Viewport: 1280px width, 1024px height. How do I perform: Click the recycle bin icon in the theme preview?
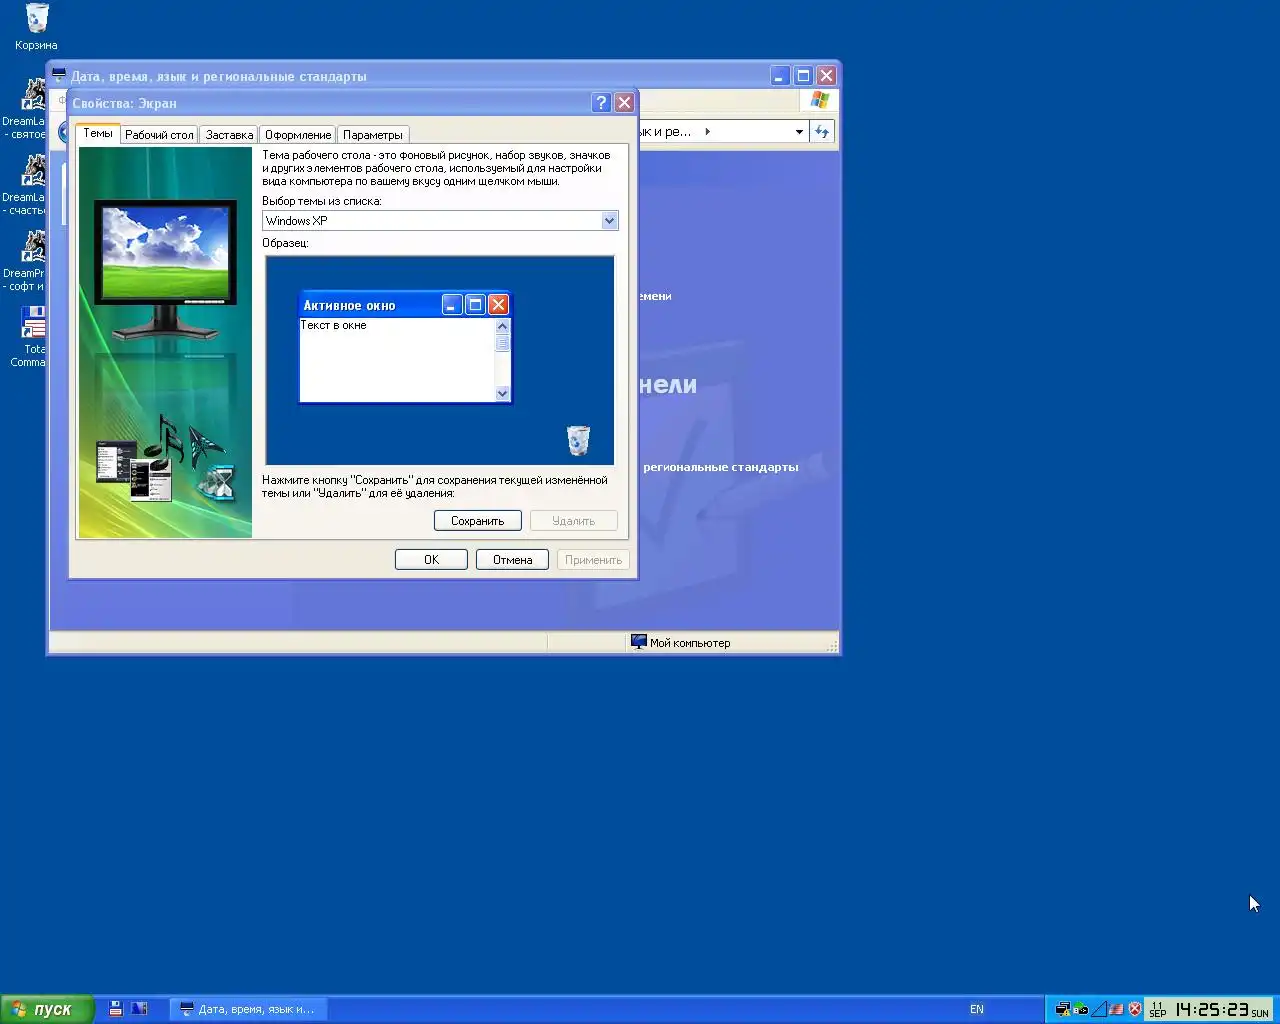pyautogui.click(x=578, y=440)
